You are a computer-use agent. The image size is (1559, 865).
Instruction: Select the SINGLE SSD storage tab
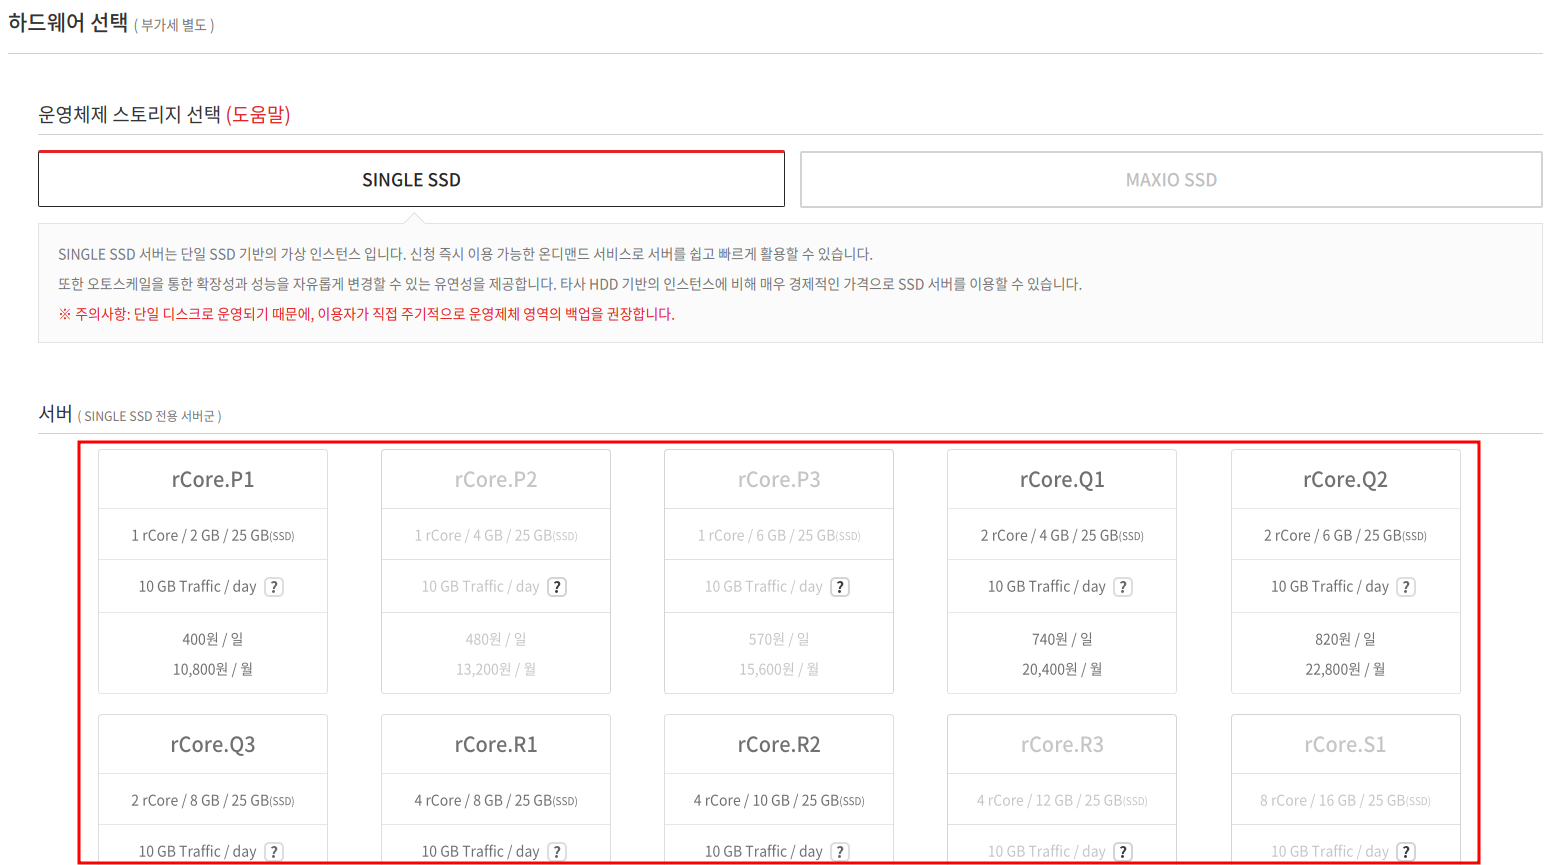[411, 179]
